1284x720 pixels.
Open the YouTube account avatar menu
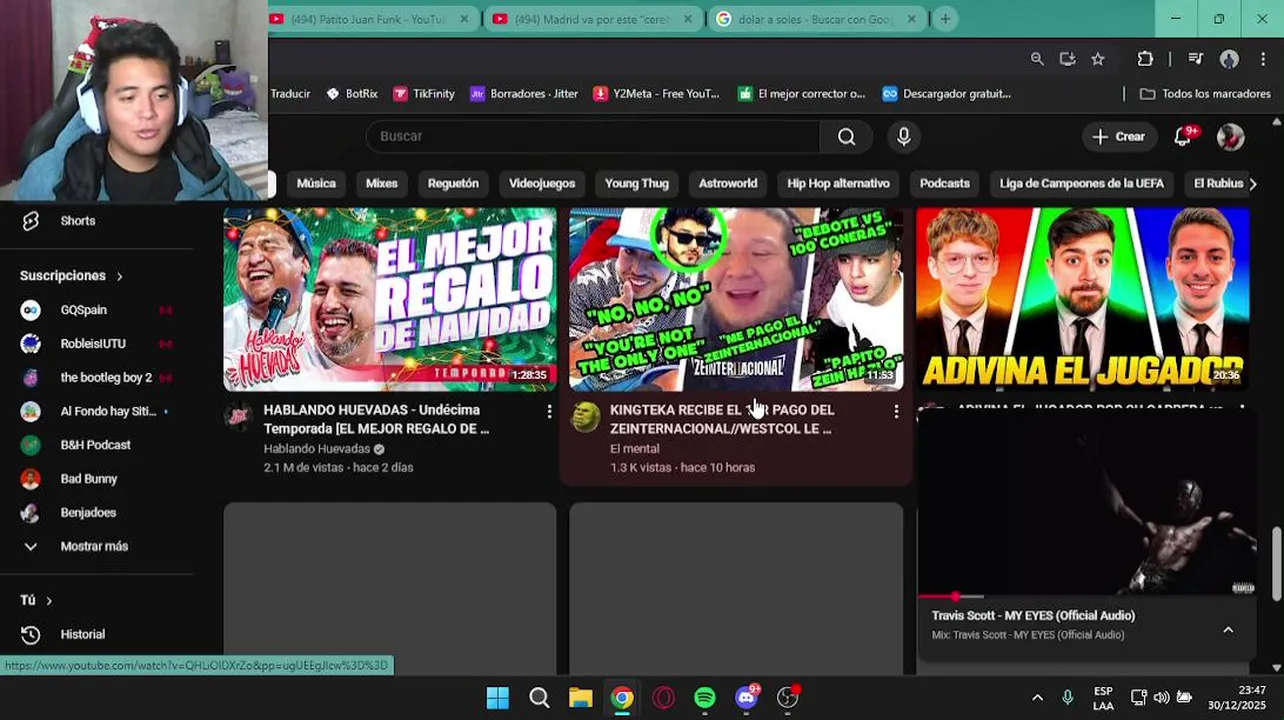pos(1230,136)
